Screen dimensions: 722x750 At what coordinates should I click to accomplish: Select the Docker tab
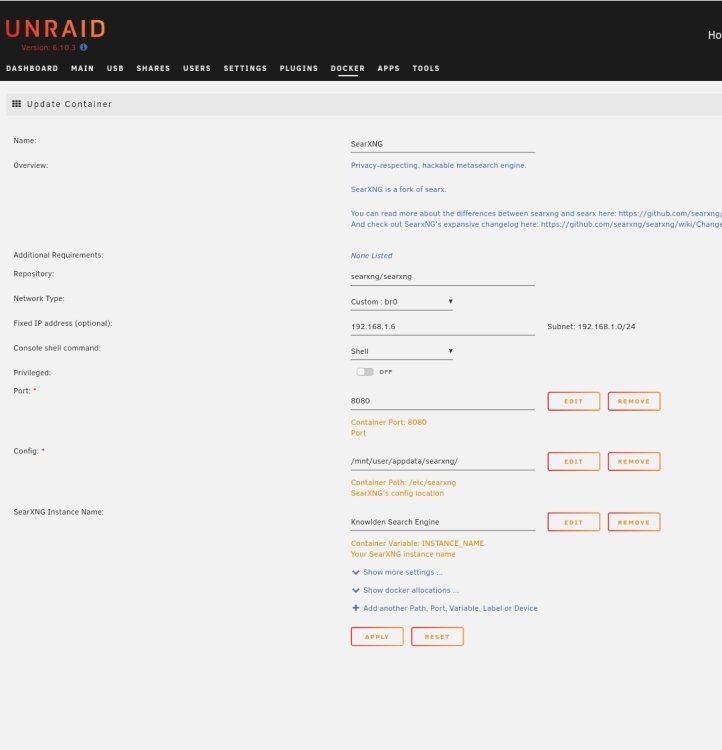click(348, 68)
